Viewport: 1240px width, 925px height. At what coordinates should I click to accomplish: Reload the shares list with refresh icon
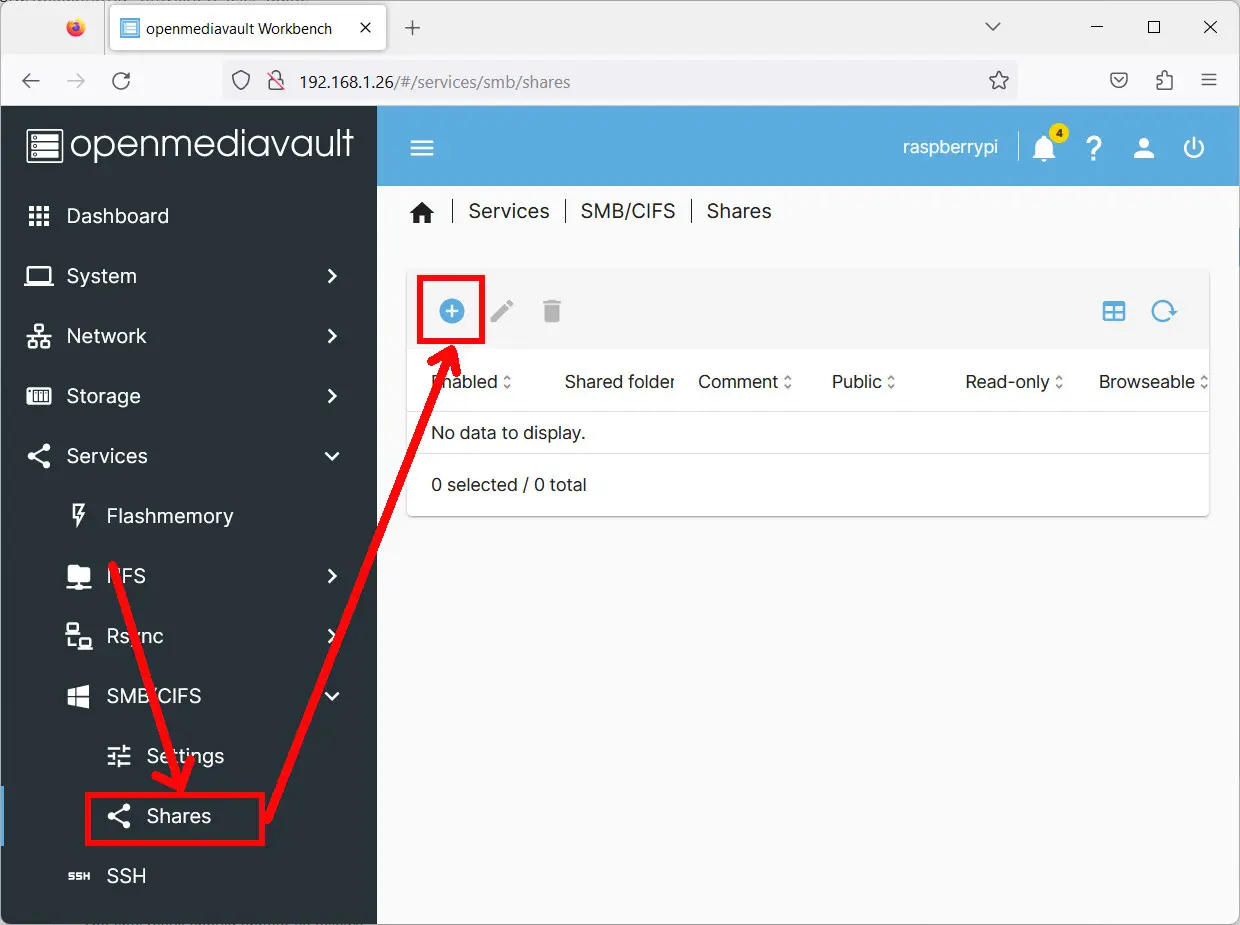click(x=1163, y=311)
